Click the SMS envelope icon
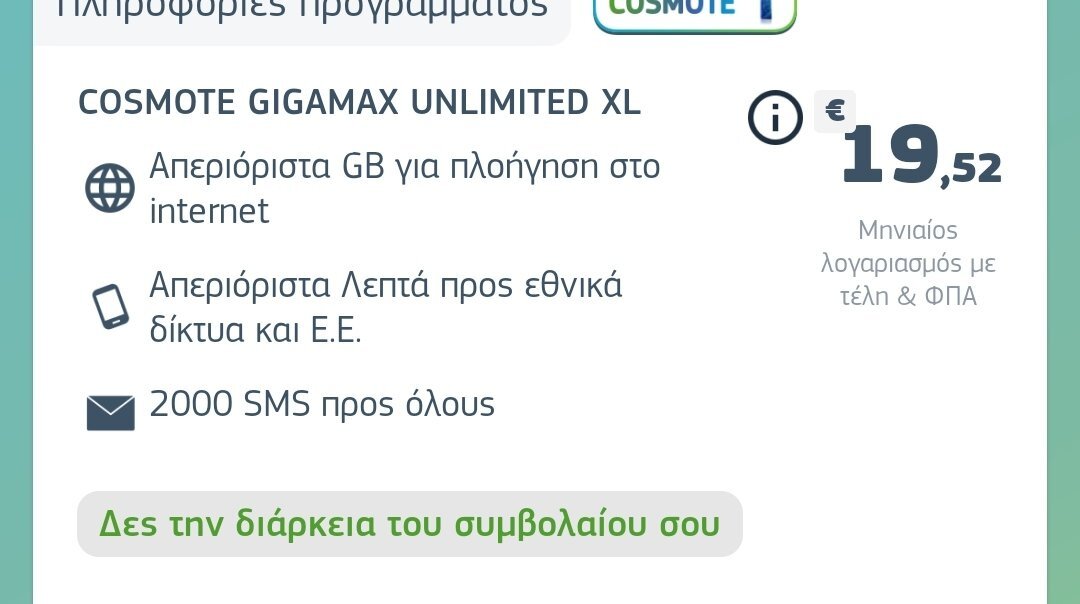The height and width of the screenshot is (604, 1080). [x=110, y=413]
